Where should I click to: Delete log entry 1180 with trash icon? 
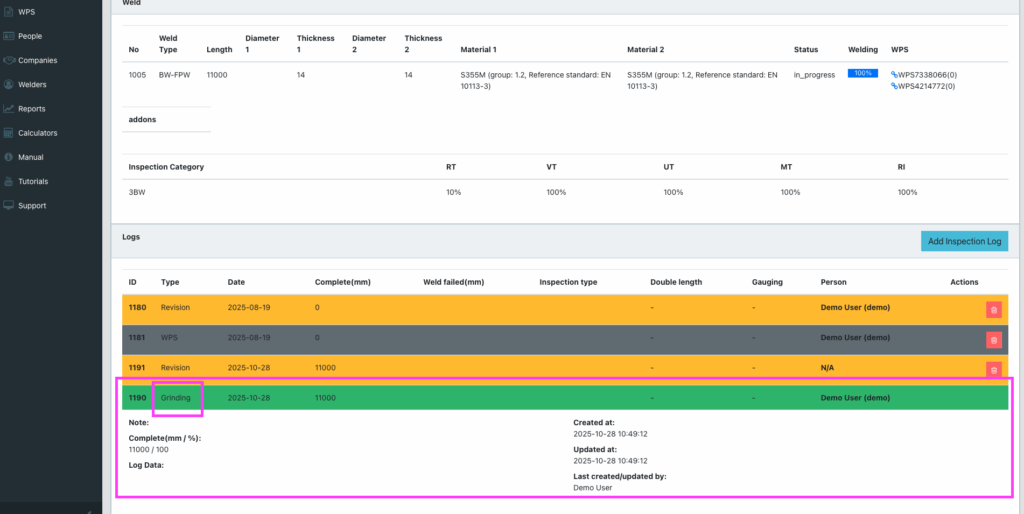pyautogui.click(x=993, y=309)
